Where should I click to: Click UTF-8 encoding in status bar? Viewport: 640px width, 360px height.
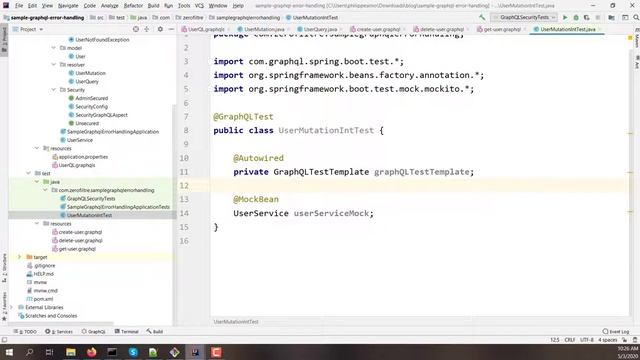587,340
